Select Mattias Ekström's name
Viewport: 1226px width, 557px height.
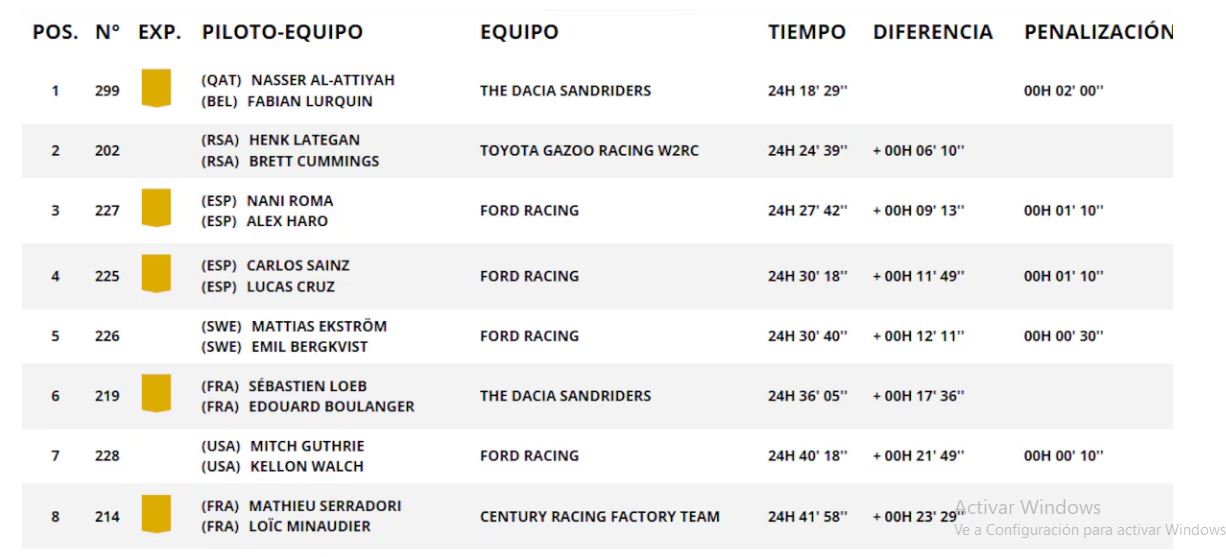[x=318, y=326]
